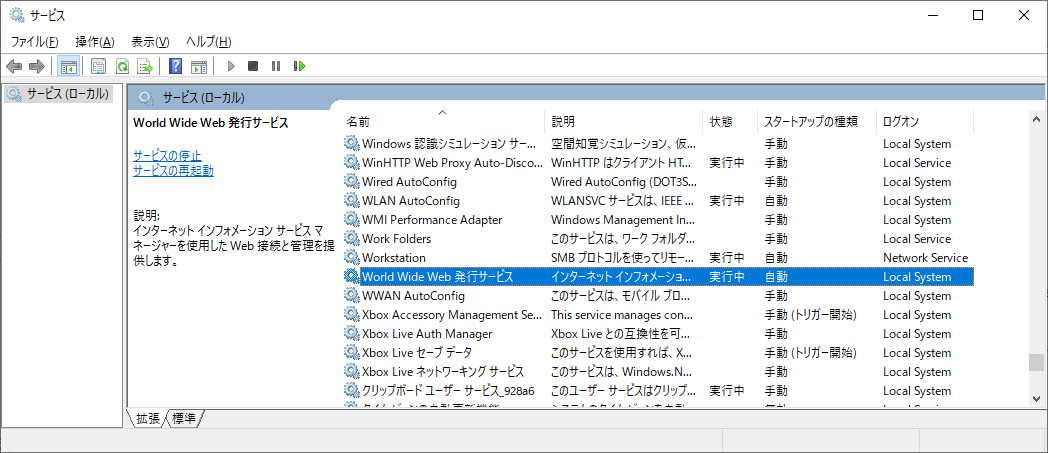Open the Help toolbar icon
The width and height of the screenshot is (1048, 453).
(176, 66)
